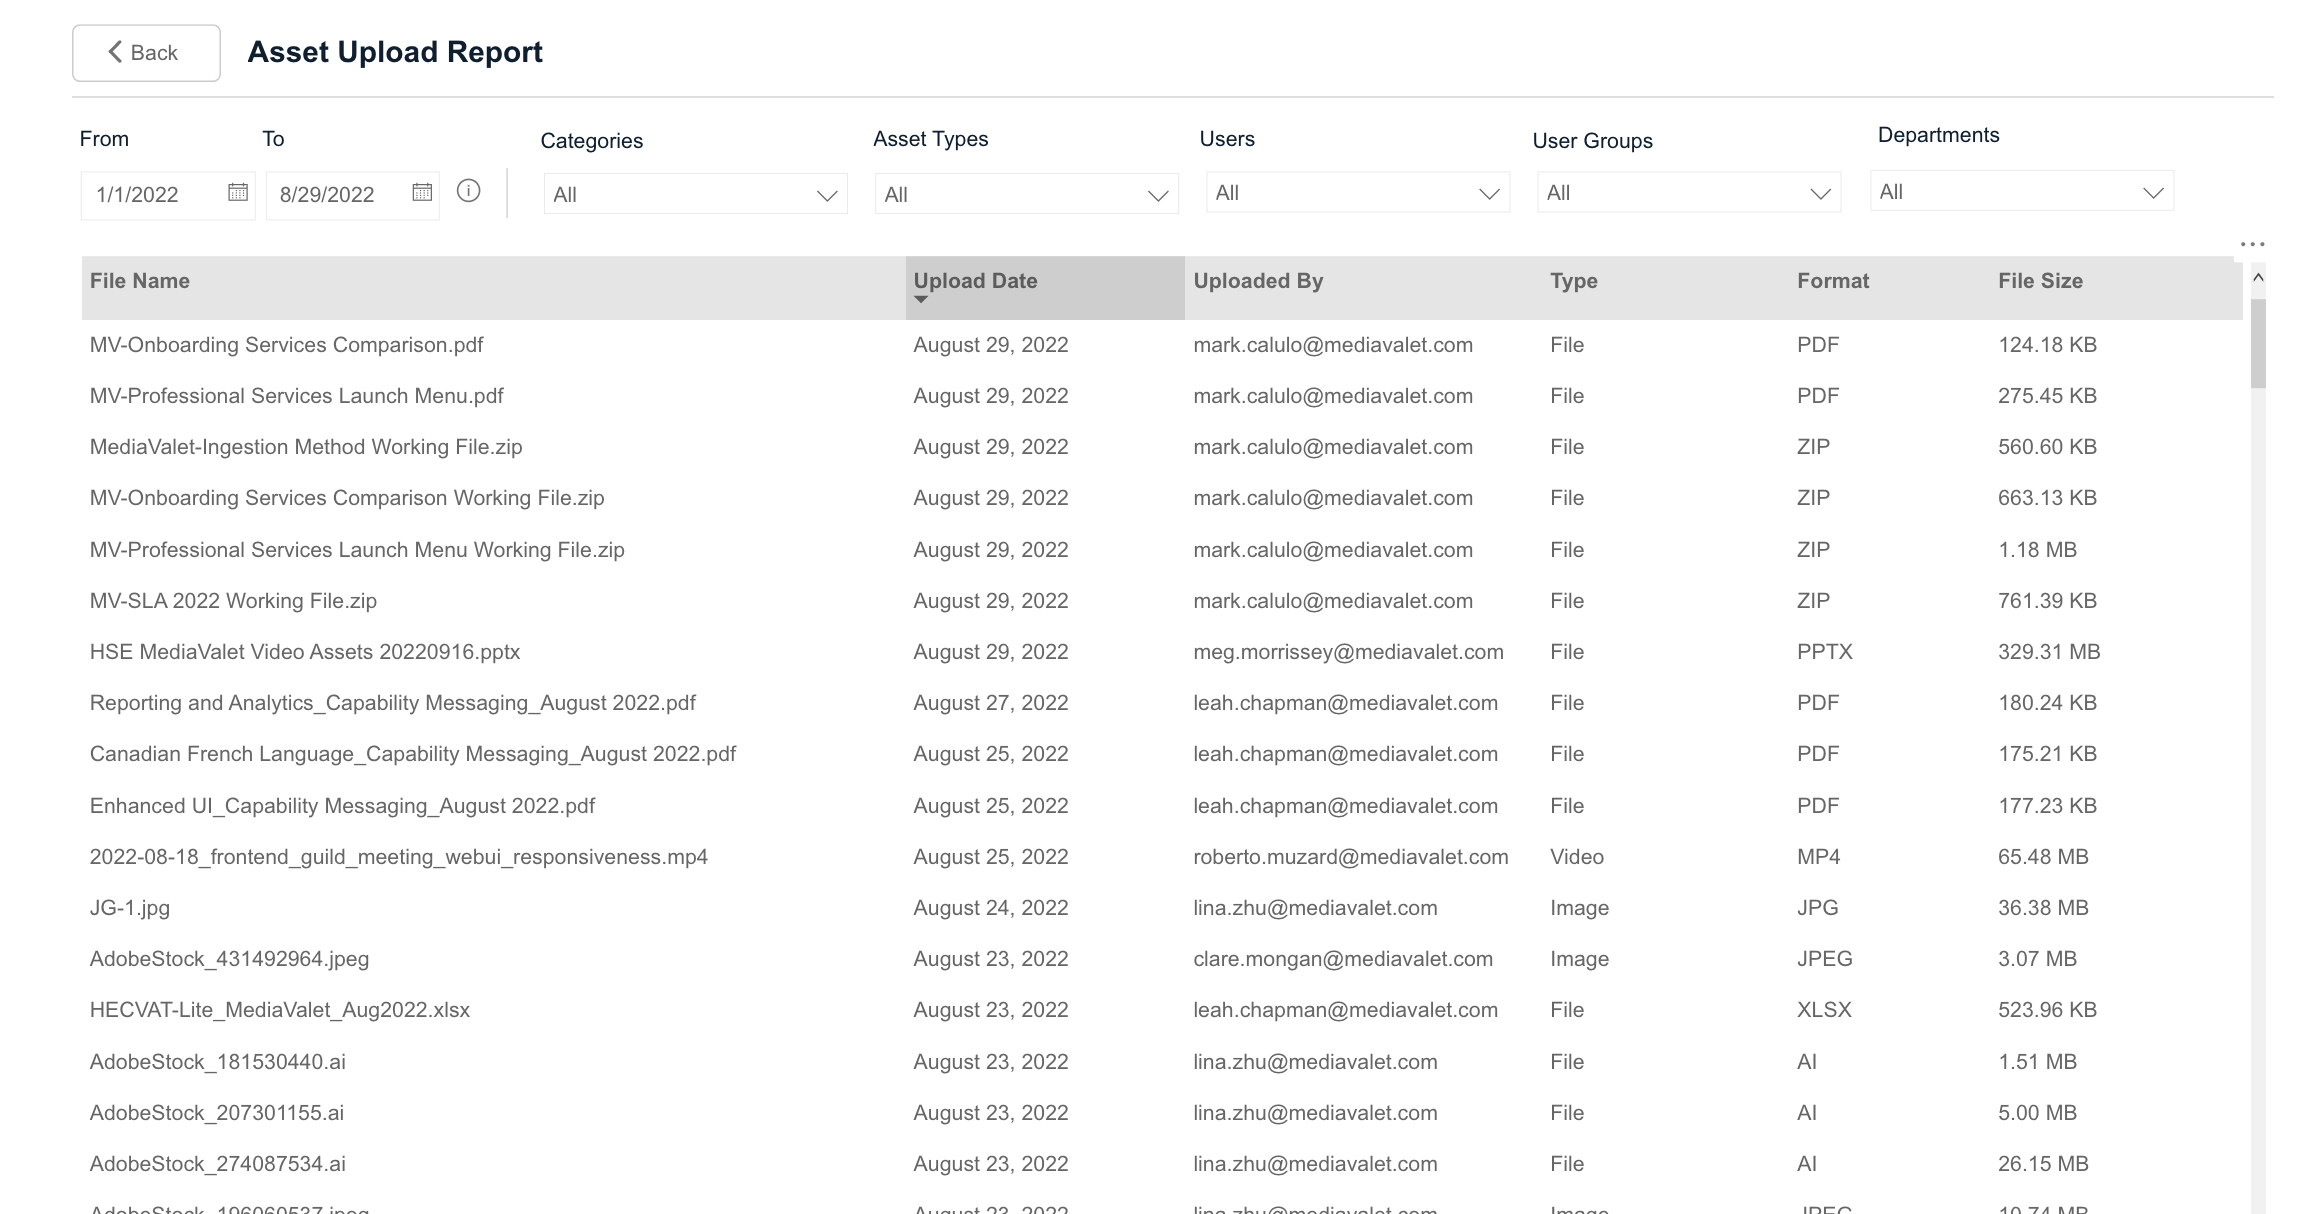Show date range info tooltip icon

[x=468, y=191]
